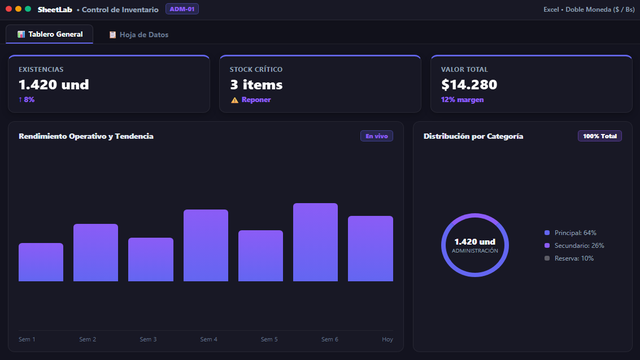Select the Sem 1 bar in the chart
This screenshot has width=640, height=360.
(41, 262)
